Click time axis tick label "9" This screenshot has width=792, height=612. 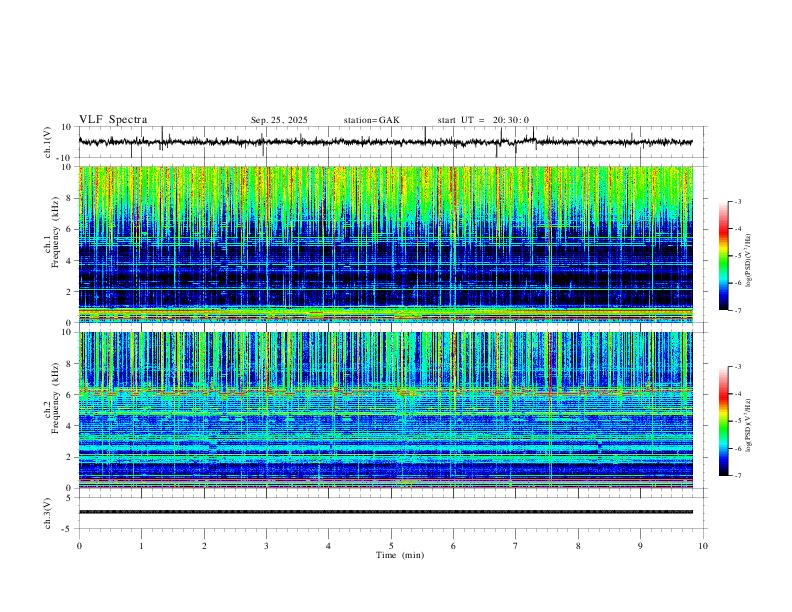(x=640, y=546)
